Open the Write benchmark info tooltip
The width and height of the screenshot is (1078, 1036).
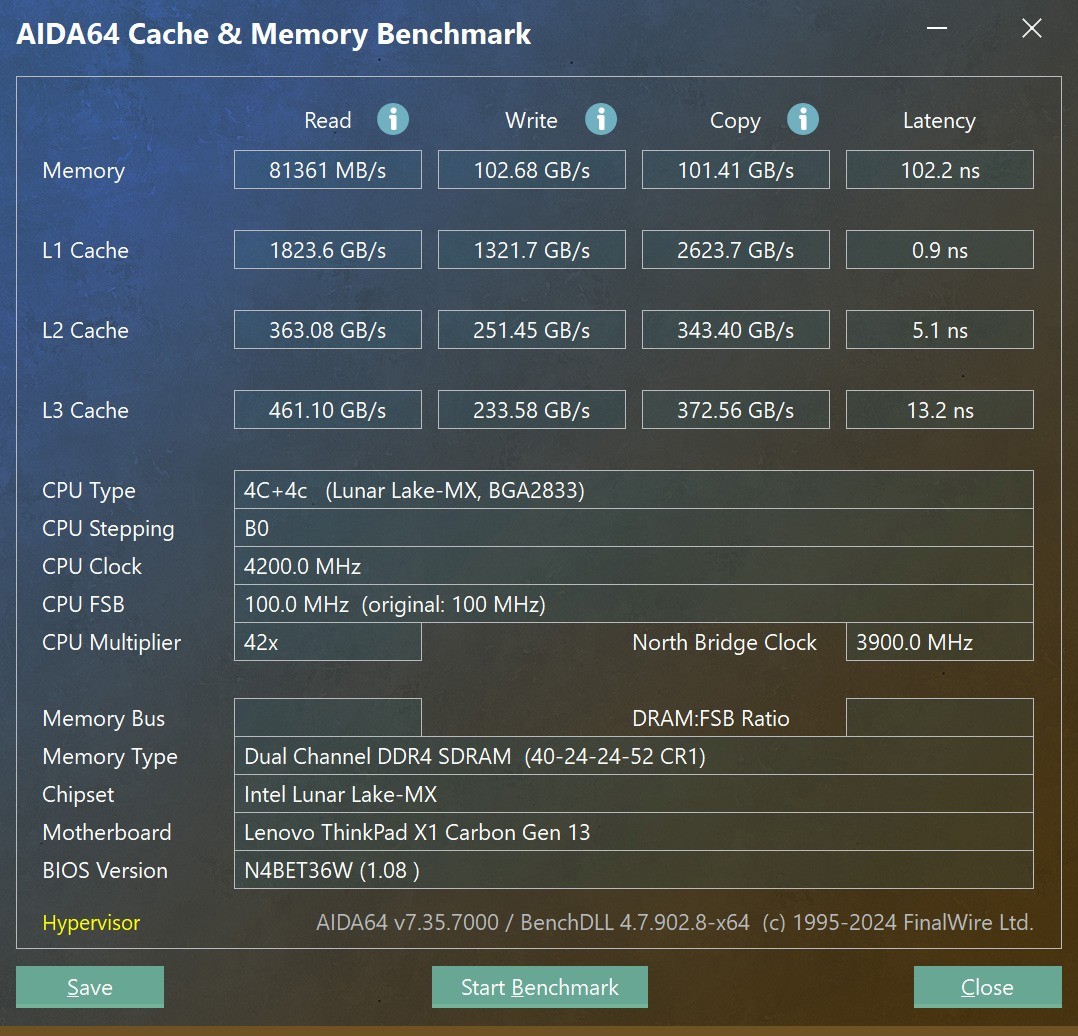[x=601, y=119]
